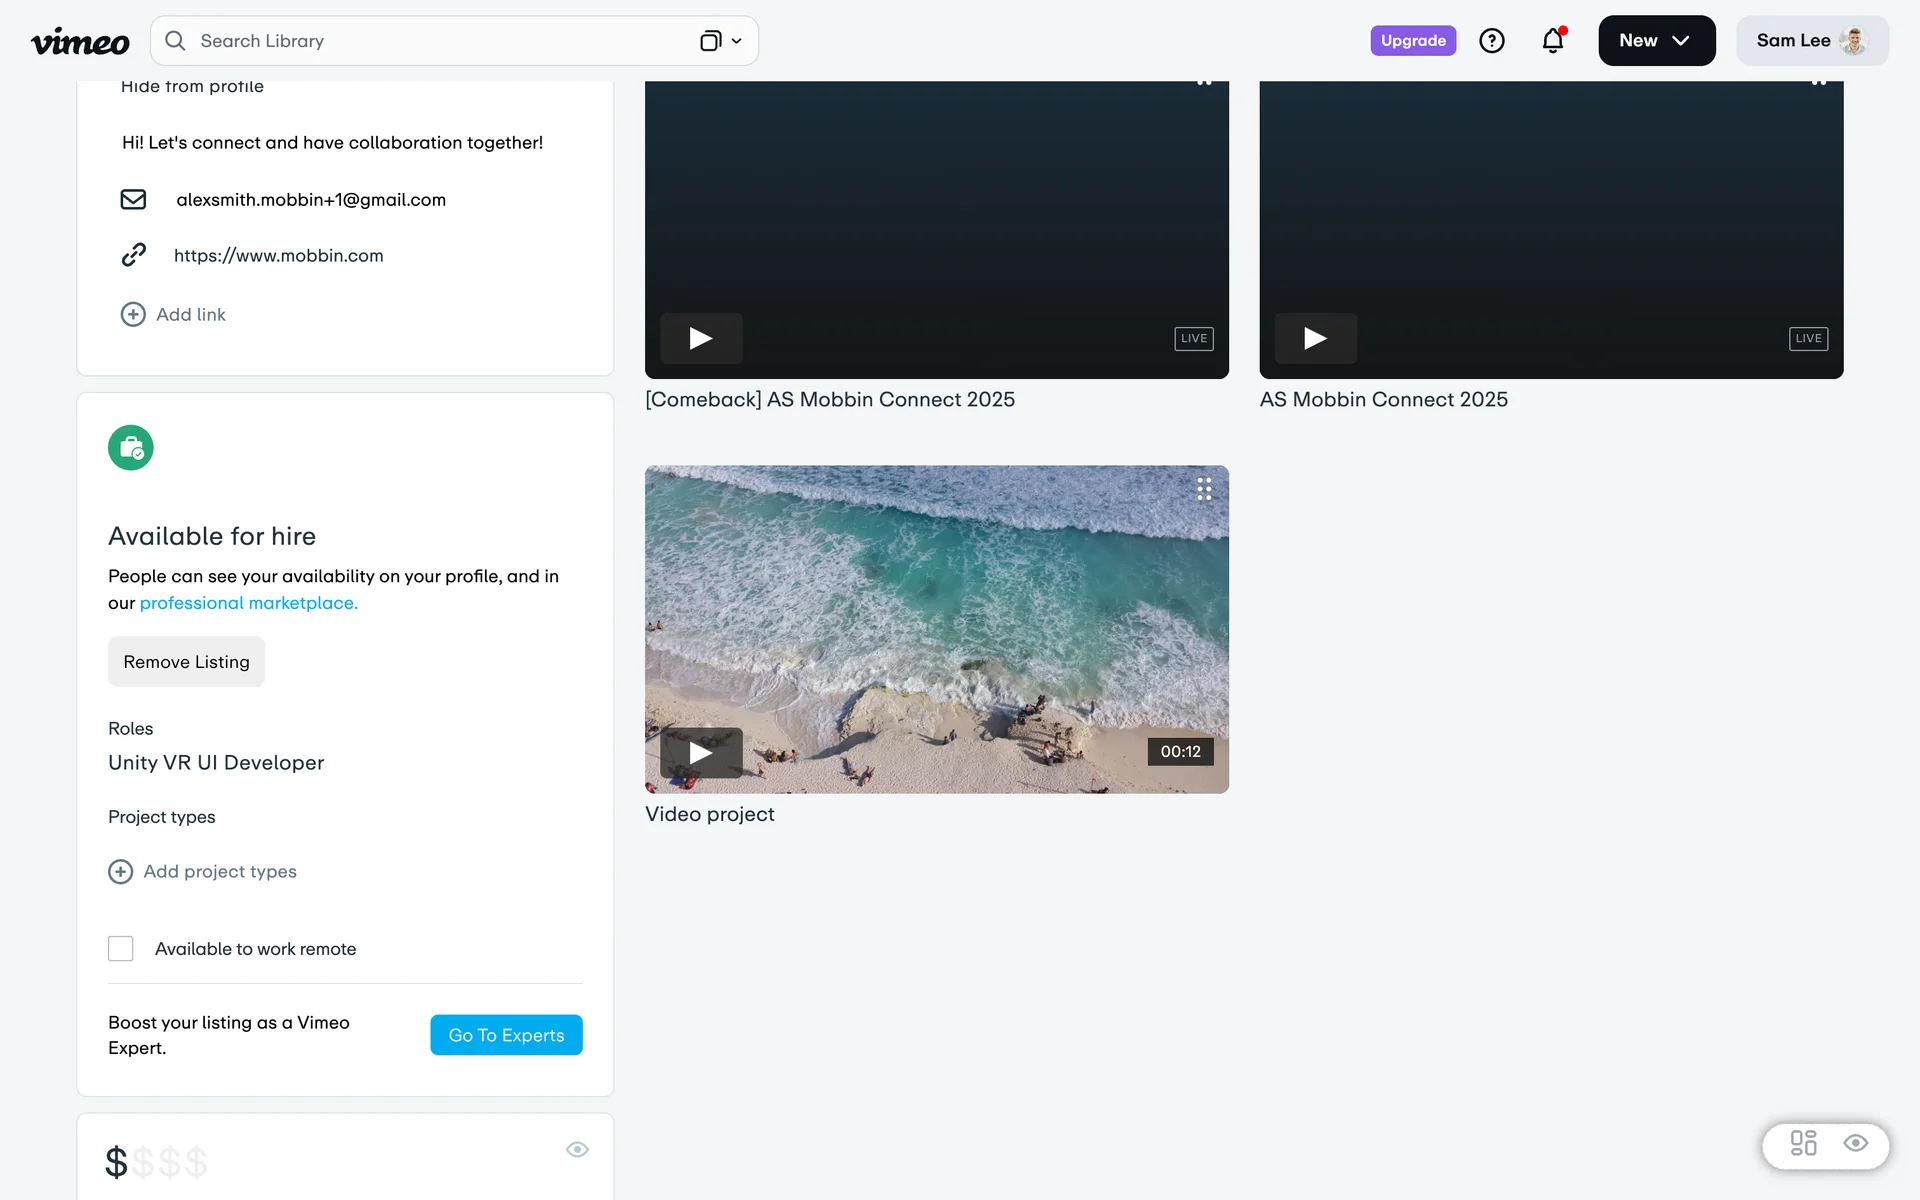Play the Video project beach video
This screenshot has width=1920, height=1200.
pos(701,752)
